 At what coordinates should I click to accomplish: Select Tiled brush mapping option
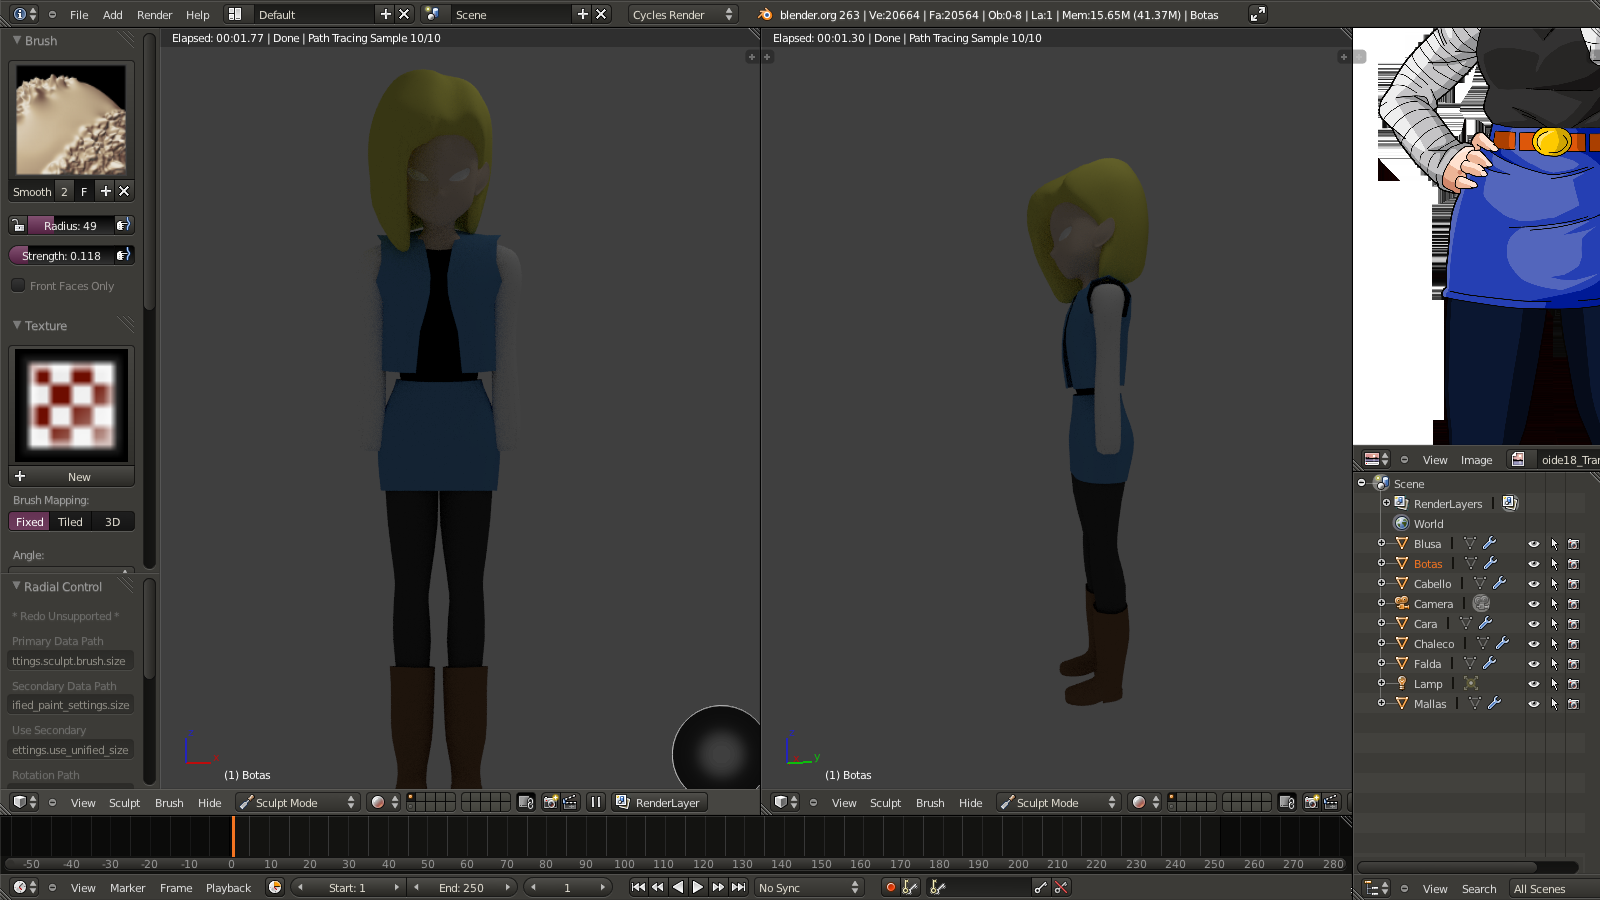(70, 521)
